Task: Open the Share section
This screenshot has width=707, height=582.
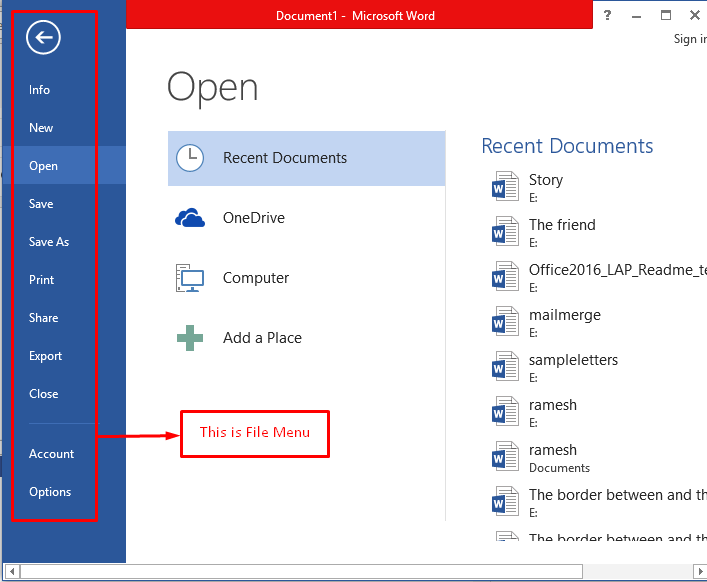Action: click(43, 318)
